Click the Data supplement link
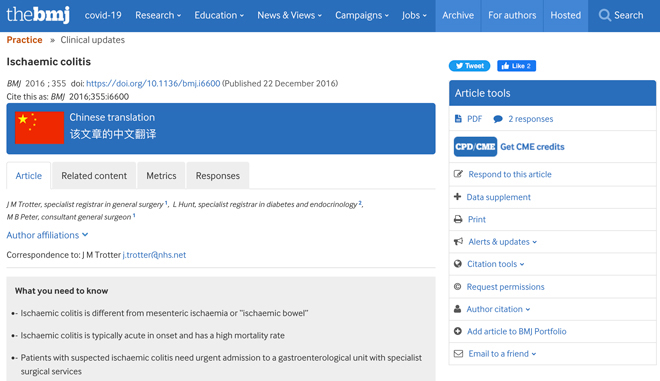The image size is (660, 381). [x=498, y=197]
